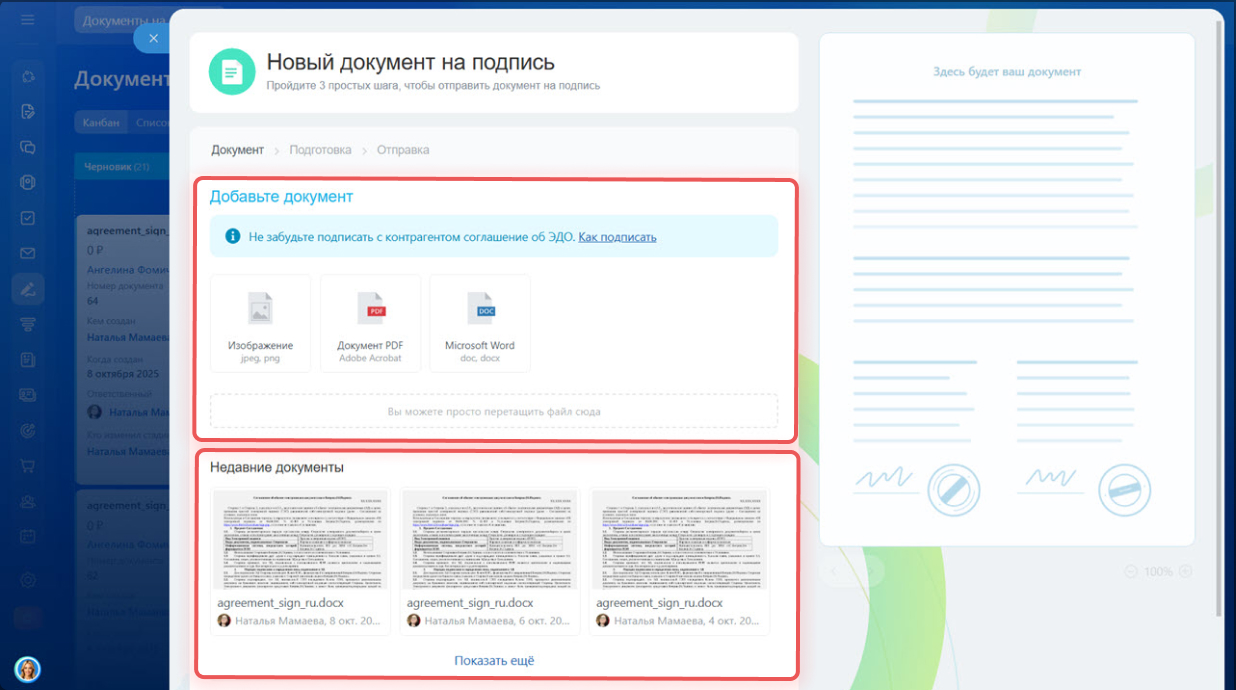1236x690 pixels.
Task: Pick the Microsoft Word doc upload option
Action: (x=479, y=323)
